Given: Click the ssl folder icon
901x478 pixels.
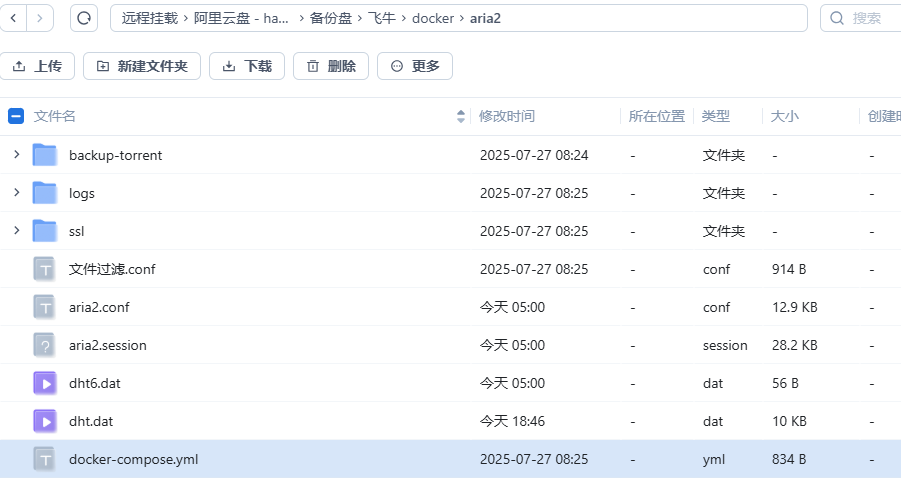Looking at the screenshot, I should pyautogui.click(x=45, y=231).
